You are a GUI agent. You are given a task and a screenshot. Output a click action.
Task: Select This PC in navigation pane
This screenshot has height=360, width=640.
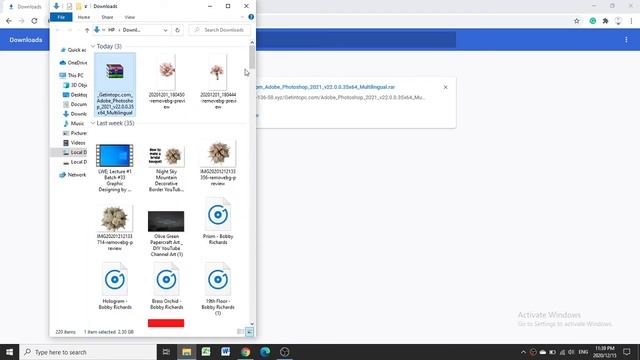(72, 76)
